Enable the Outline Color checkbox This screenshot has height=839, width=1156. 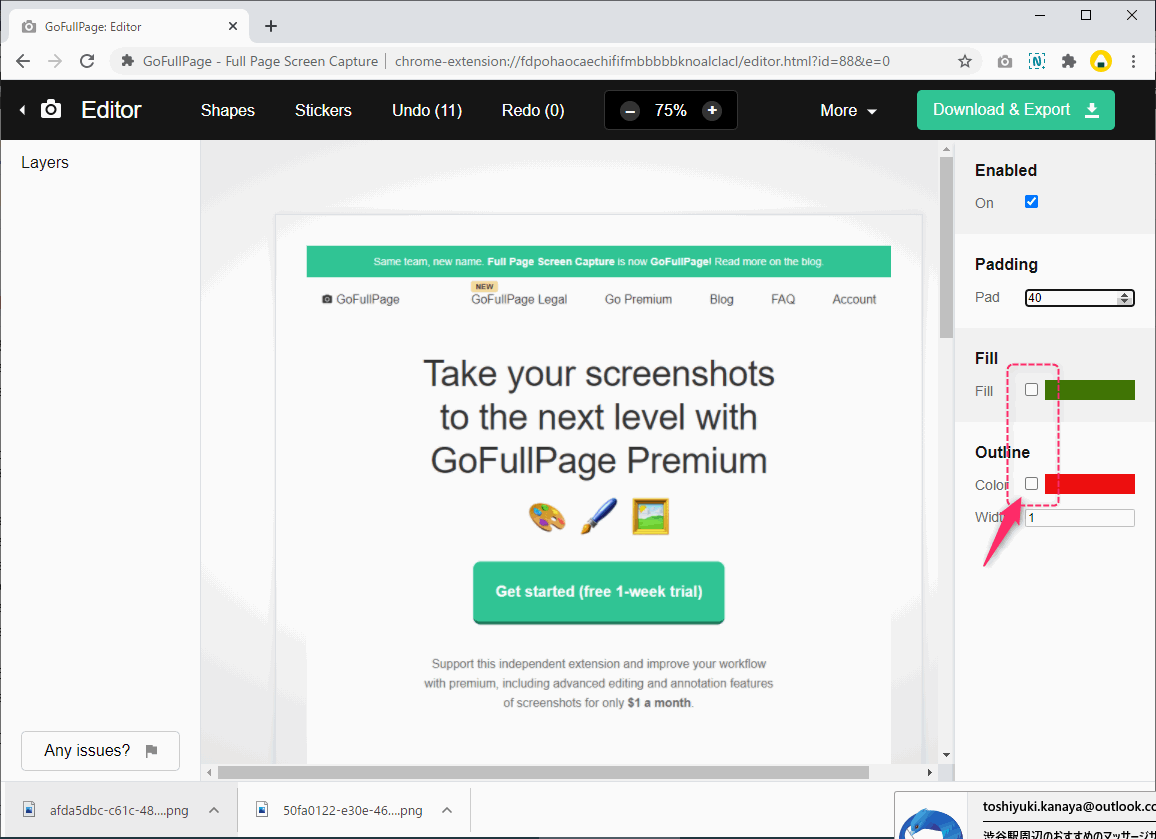pyautogui.click(x=1031, y=484)
